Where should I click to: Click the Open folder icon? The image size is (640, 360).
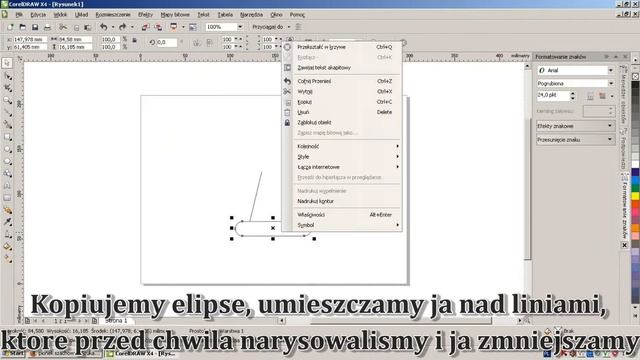(22, 27)
